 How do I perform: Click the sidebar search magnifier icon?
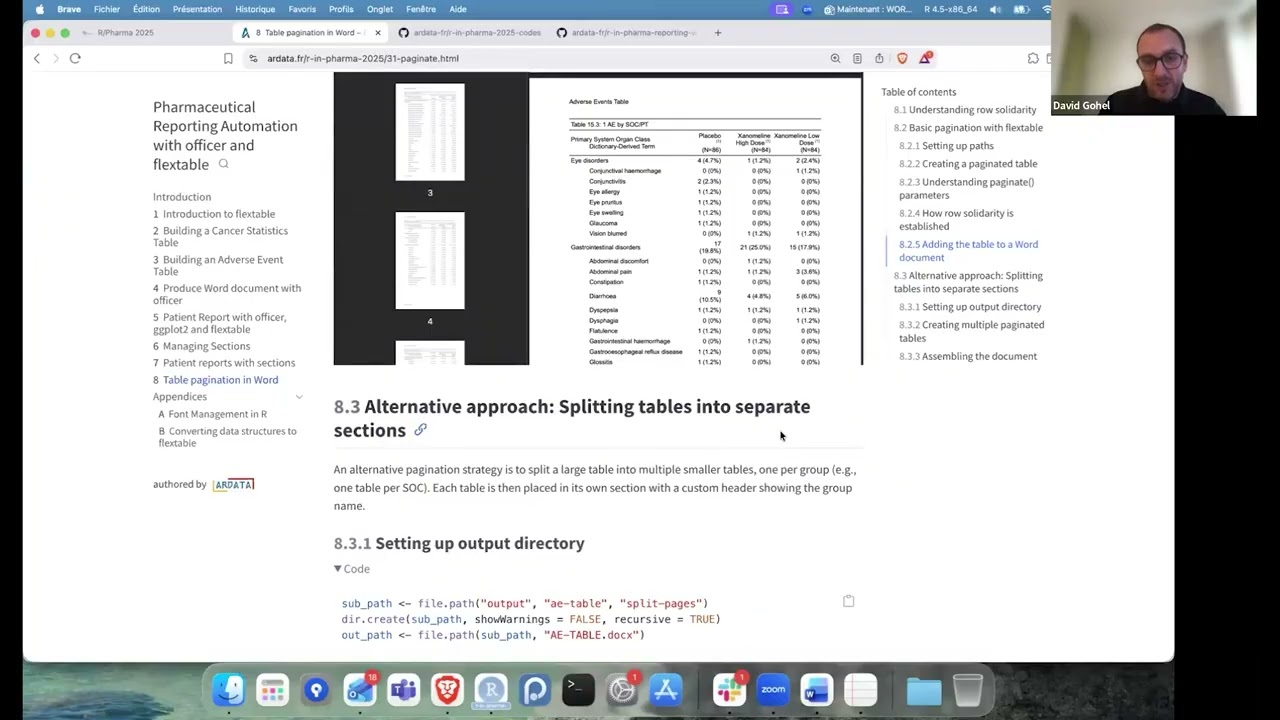(224, 164)
